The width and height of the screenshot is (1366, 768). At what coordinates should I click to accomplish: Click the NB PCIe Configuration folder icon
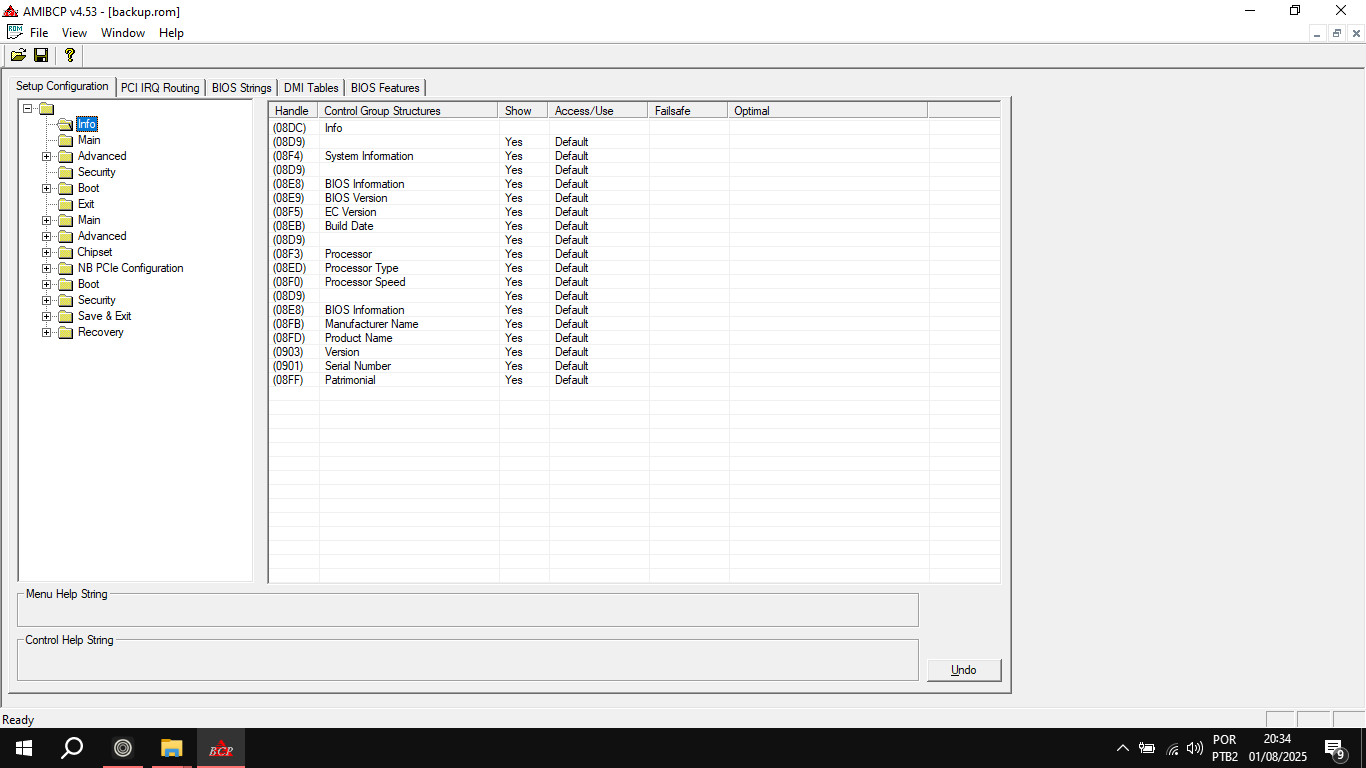[65, 268]
